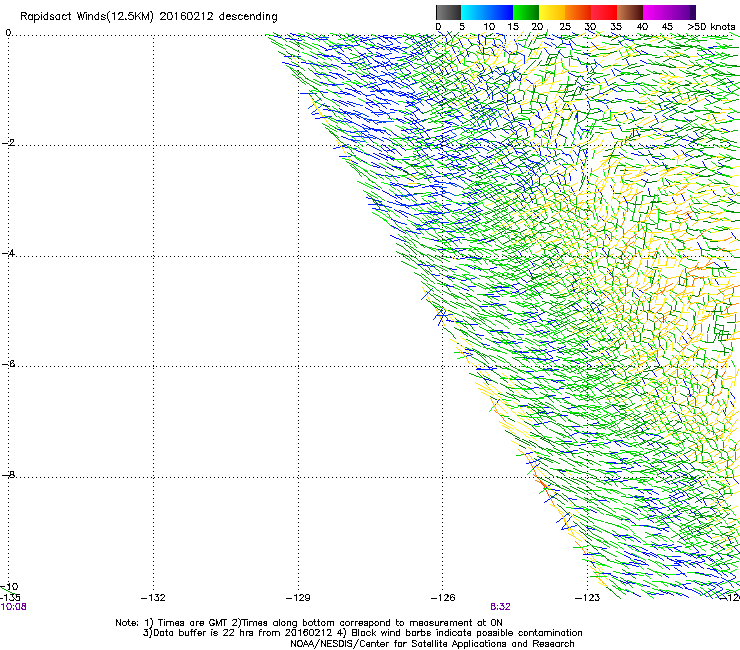Click the '3)Data buffer is 22 hrs' note line
The height and width of the screenshot is (650, 740).
[x=362, y=633]
